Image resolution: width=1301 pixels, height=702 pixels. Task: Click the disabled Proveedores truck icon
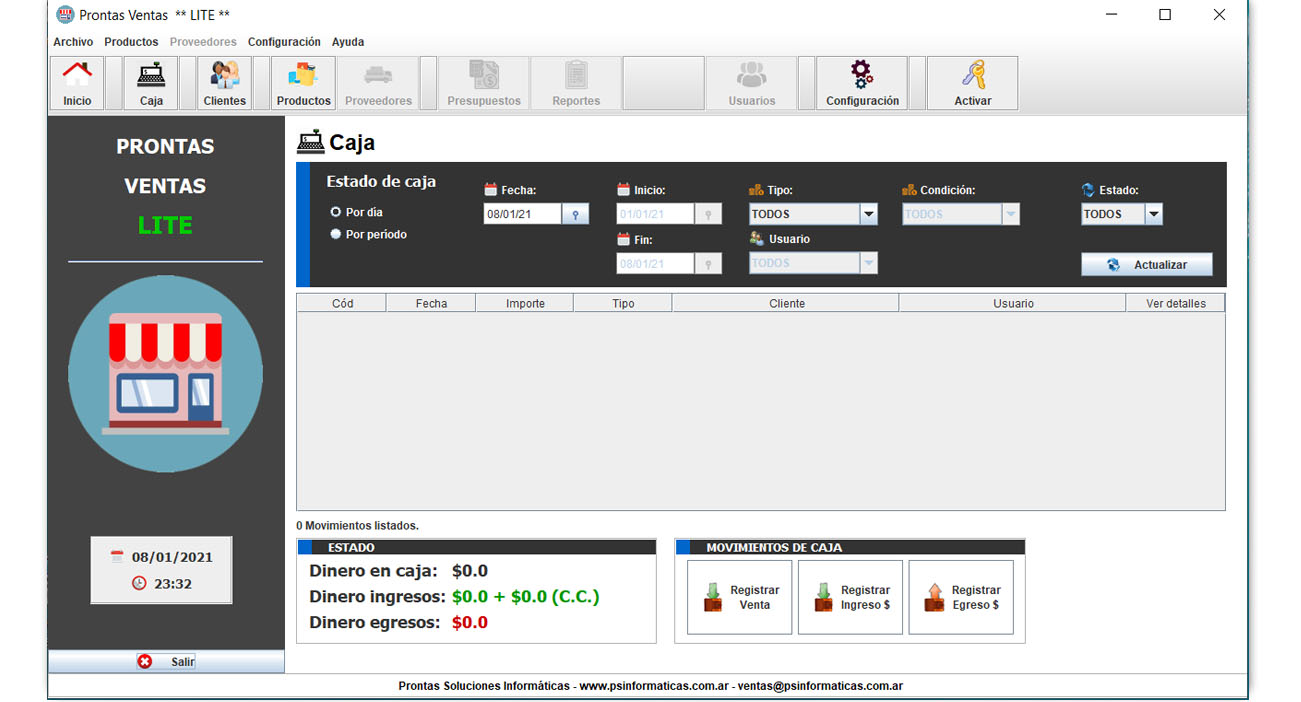(378, 83)
